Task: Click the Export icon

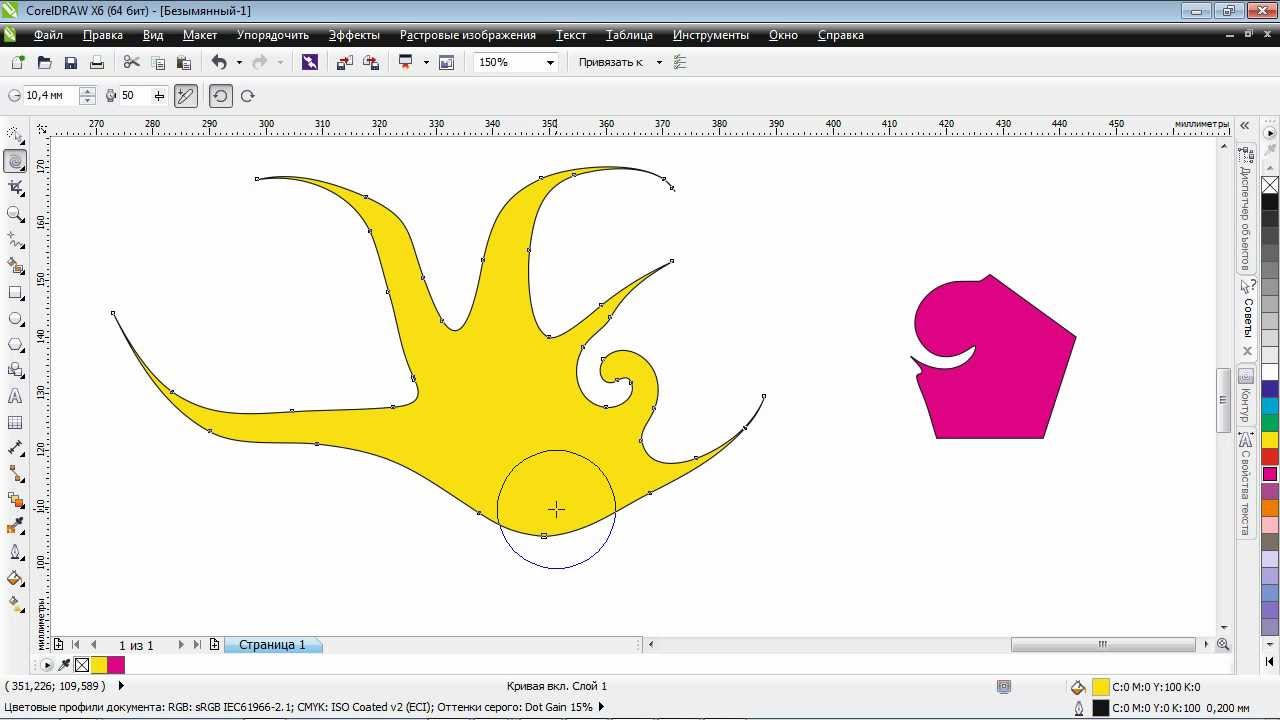Action: pyautogui.click(x=371, y=62)
